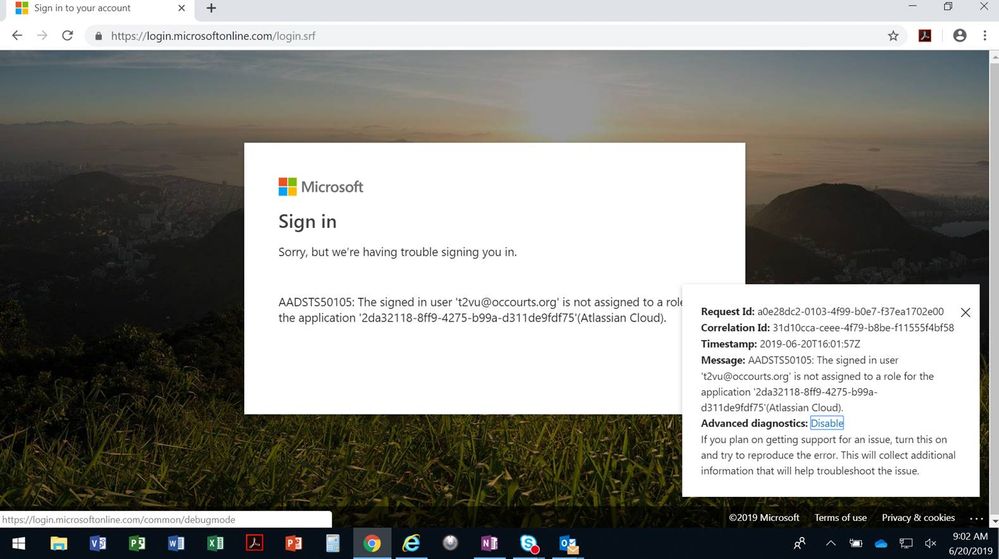The image size is (999, 559).
Task: Open the clock showing 9:02 AM
Action: coord(970,543)
